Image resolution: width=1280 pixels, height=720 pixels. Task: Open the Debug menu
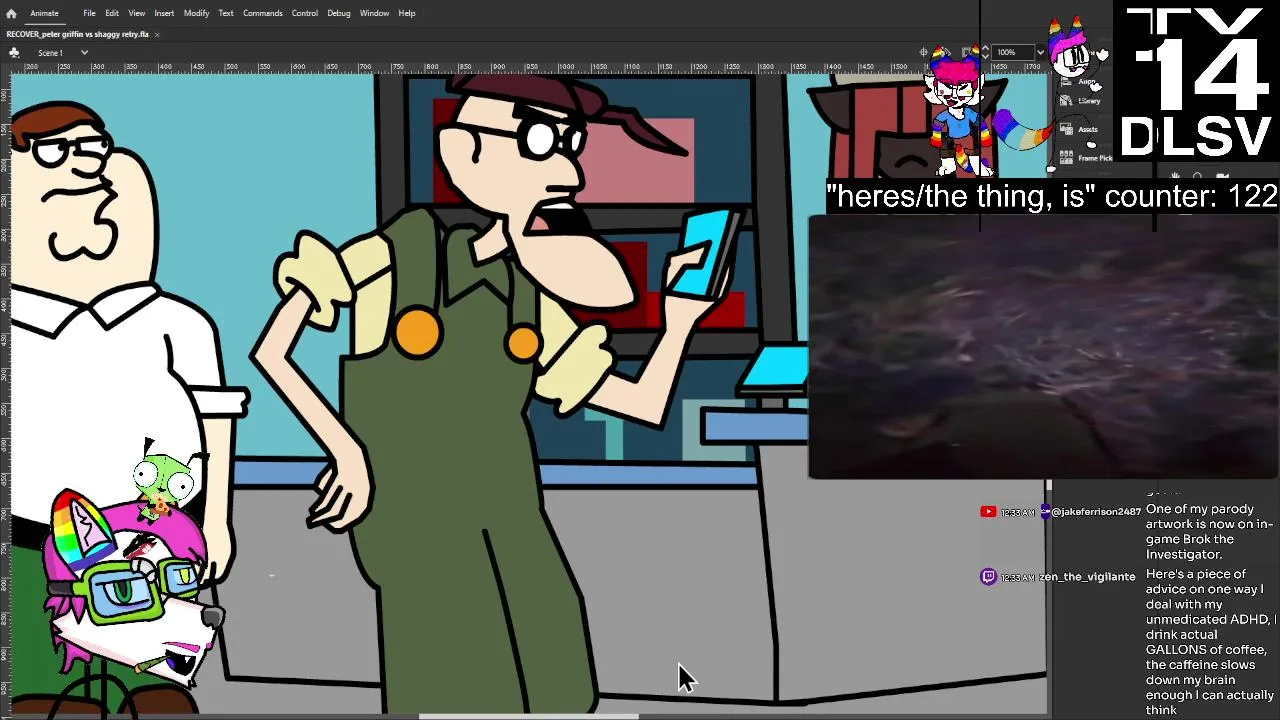click(339, 13)
